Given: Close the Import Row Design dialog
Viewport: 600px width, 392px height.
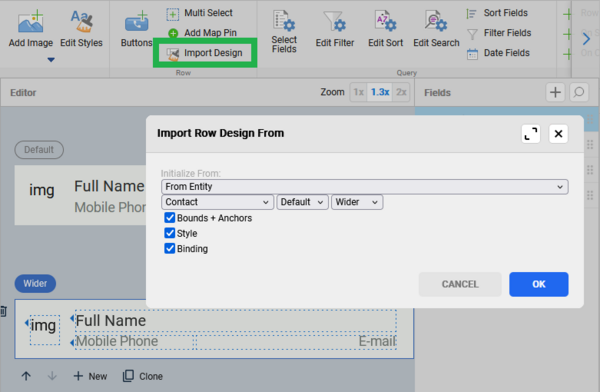Looking at the screenshot, I should pos(558,134).
